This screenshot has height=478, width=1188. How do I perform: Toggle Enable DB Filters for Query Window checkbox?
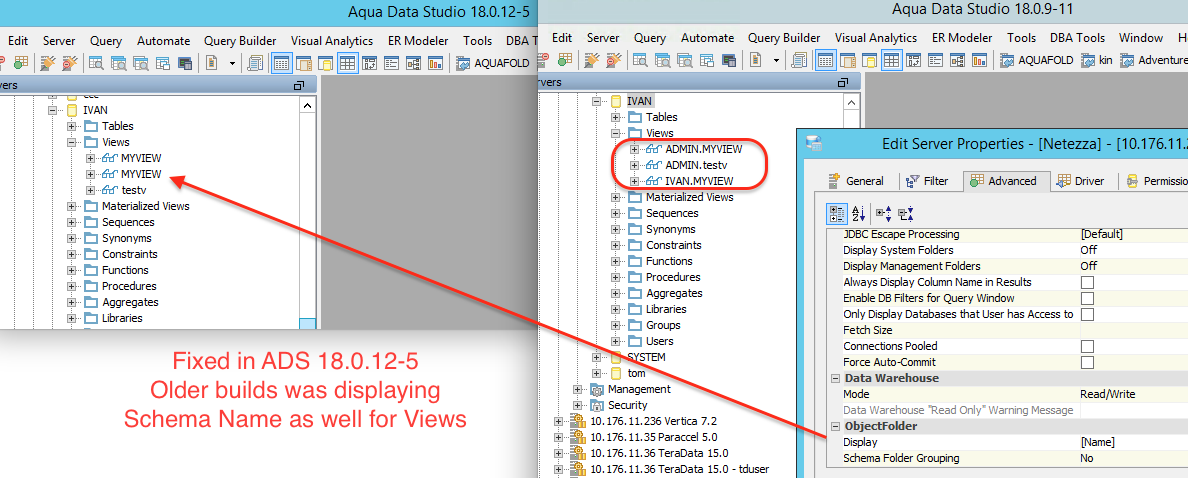click(1087, 298)
